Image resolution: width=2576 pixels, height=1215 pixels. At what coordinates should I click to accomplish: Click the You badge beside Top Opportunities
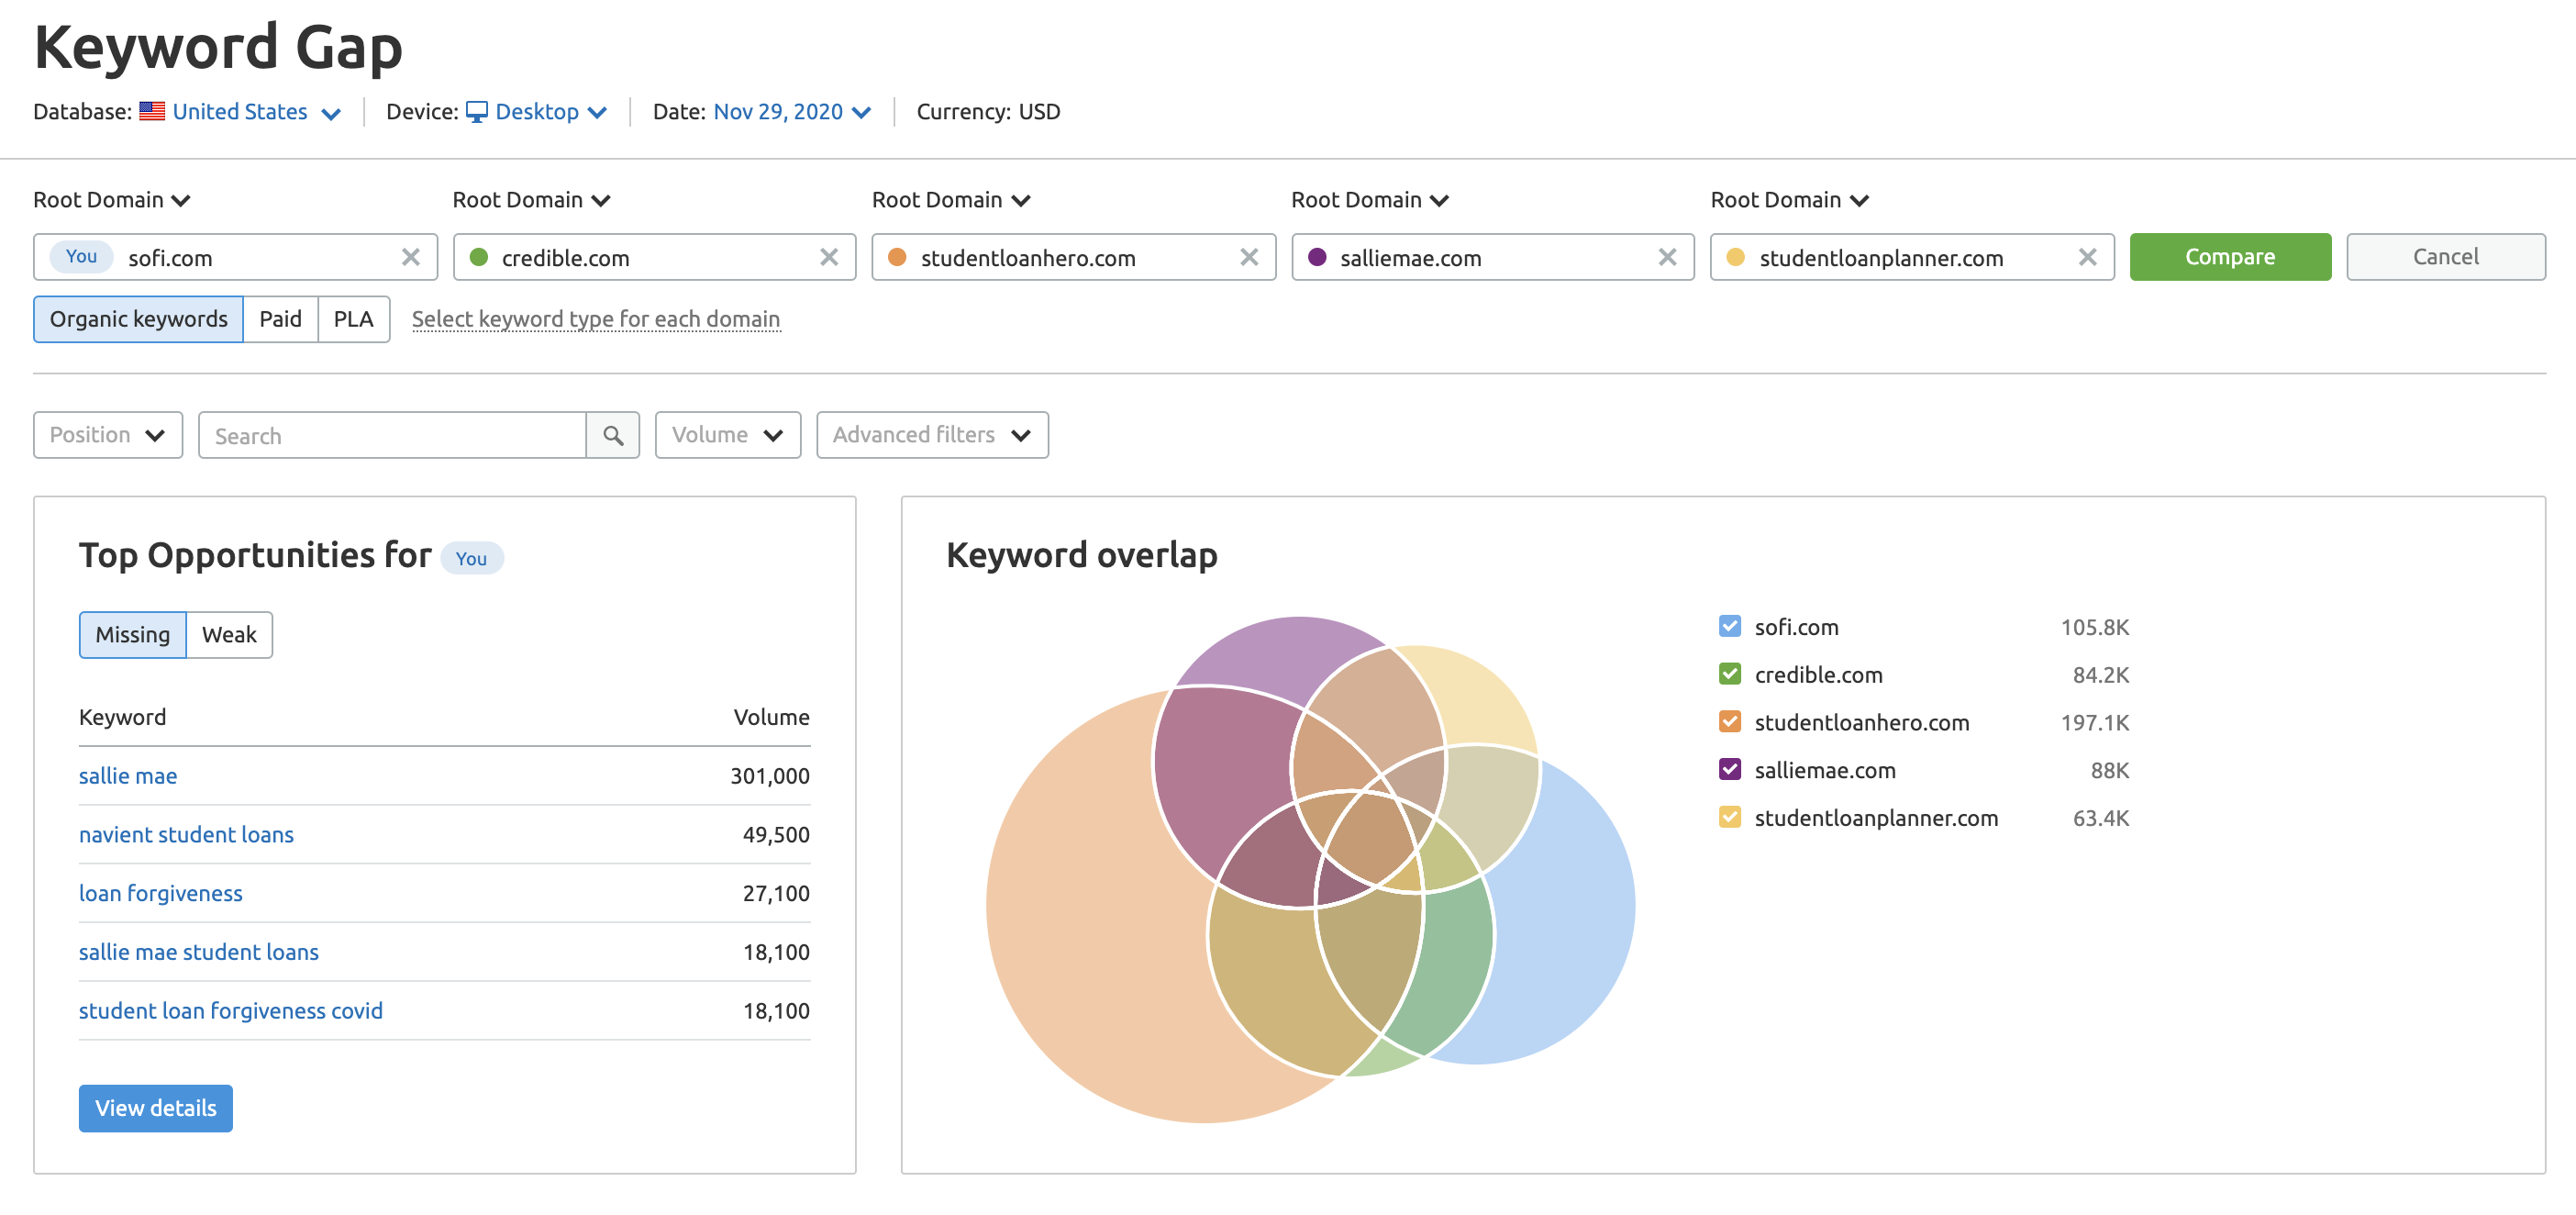pyautogui.click(x=471, y=558)
